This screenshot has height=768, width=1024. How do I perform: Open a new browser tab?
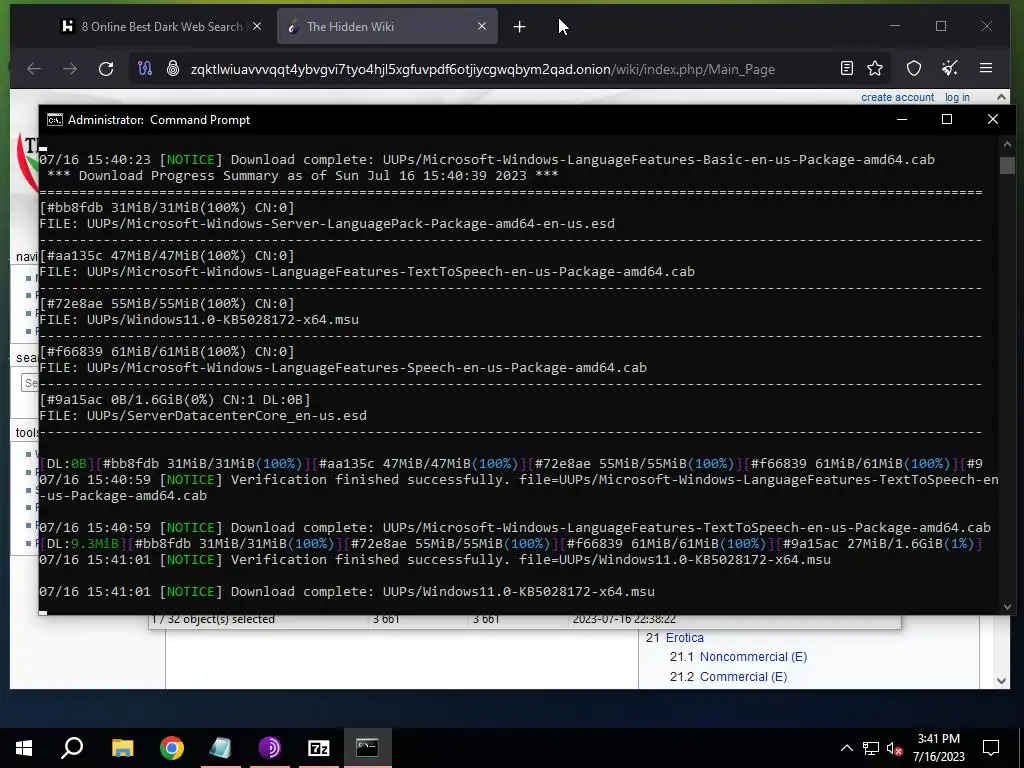tap(519, 27)
